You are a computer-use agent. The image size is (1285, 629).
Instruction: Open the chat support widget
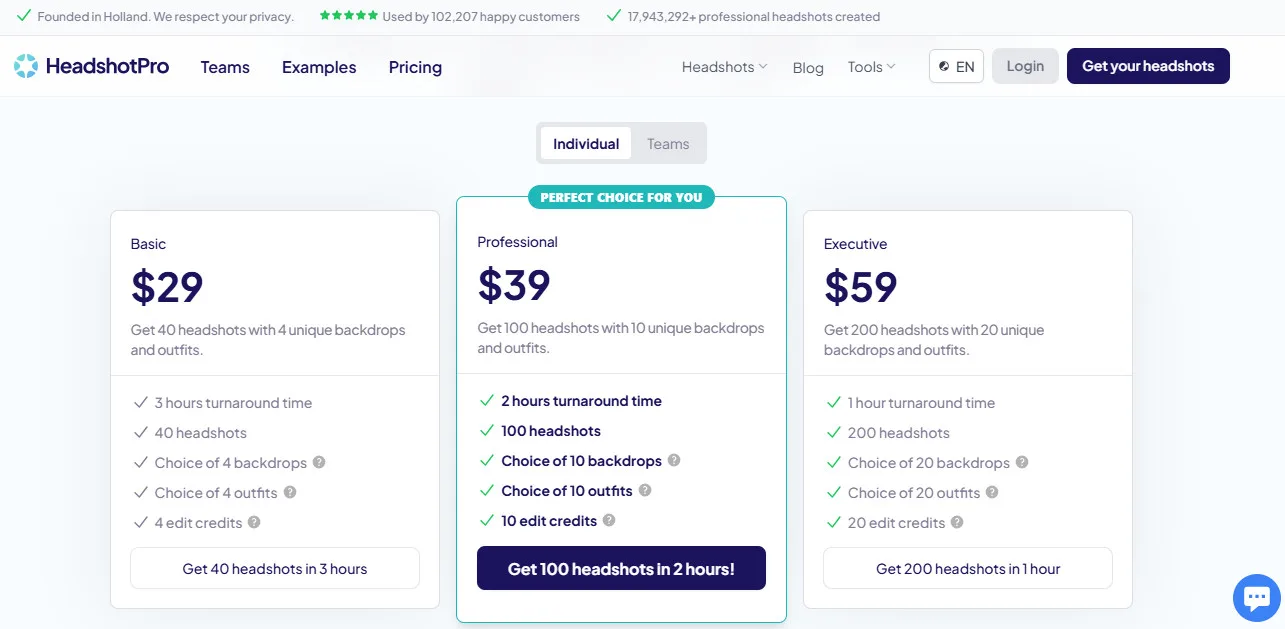click(1256, 597)
